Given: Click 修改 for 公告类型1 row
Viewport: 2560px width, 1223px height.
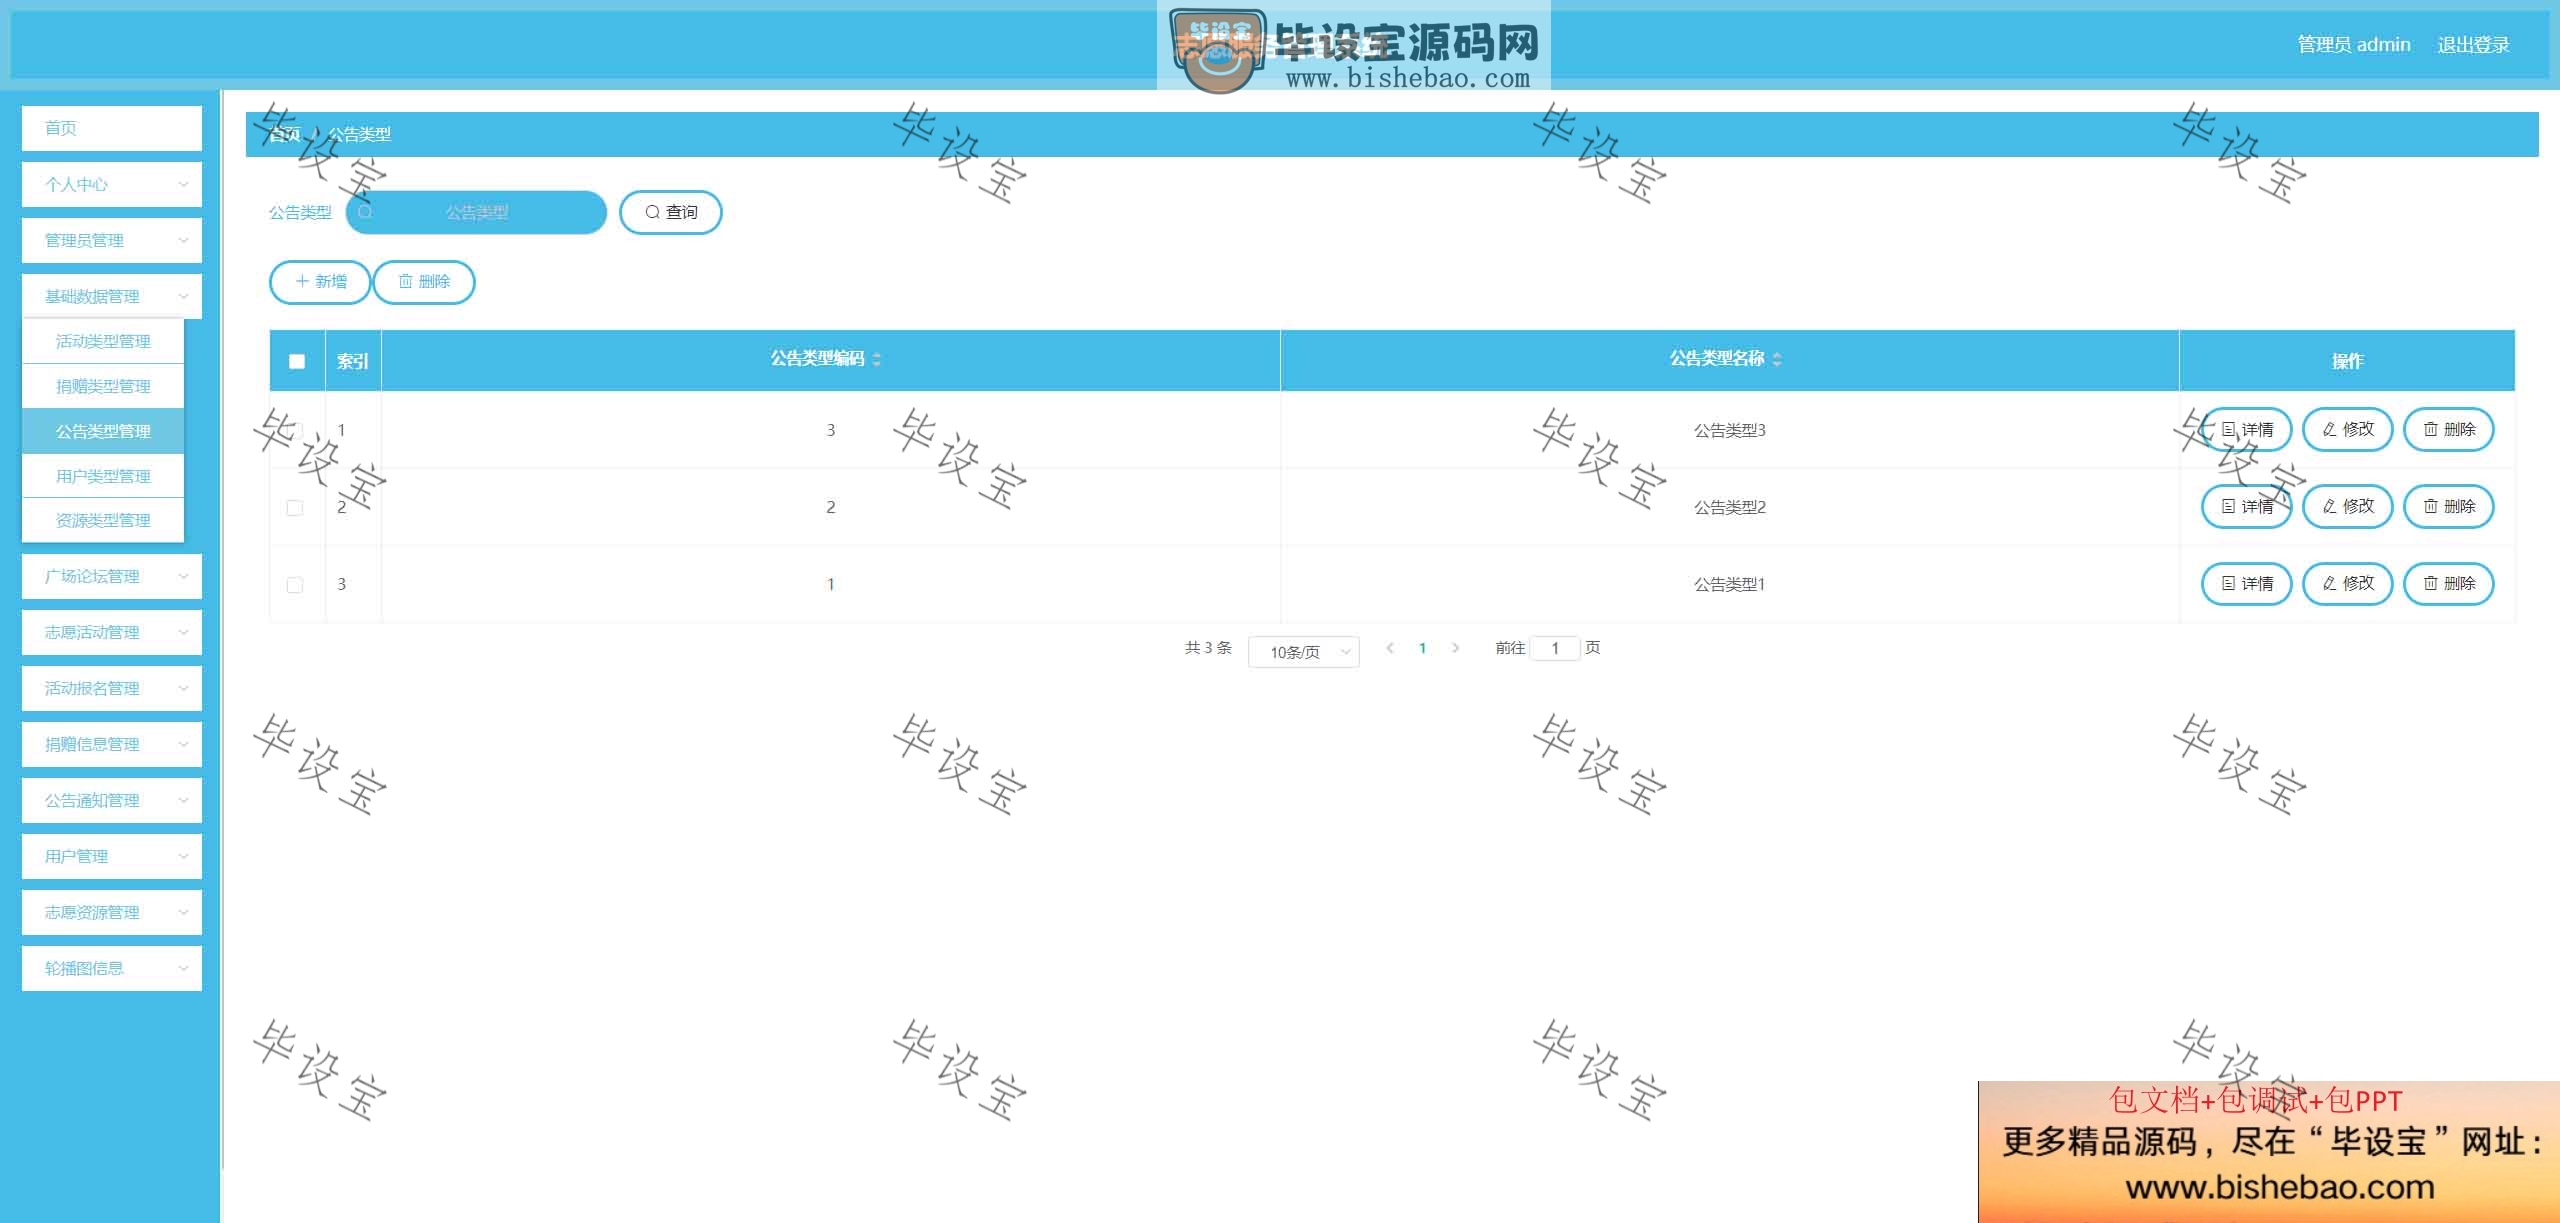Looking at the screenshot, I should click(2347, 584).
